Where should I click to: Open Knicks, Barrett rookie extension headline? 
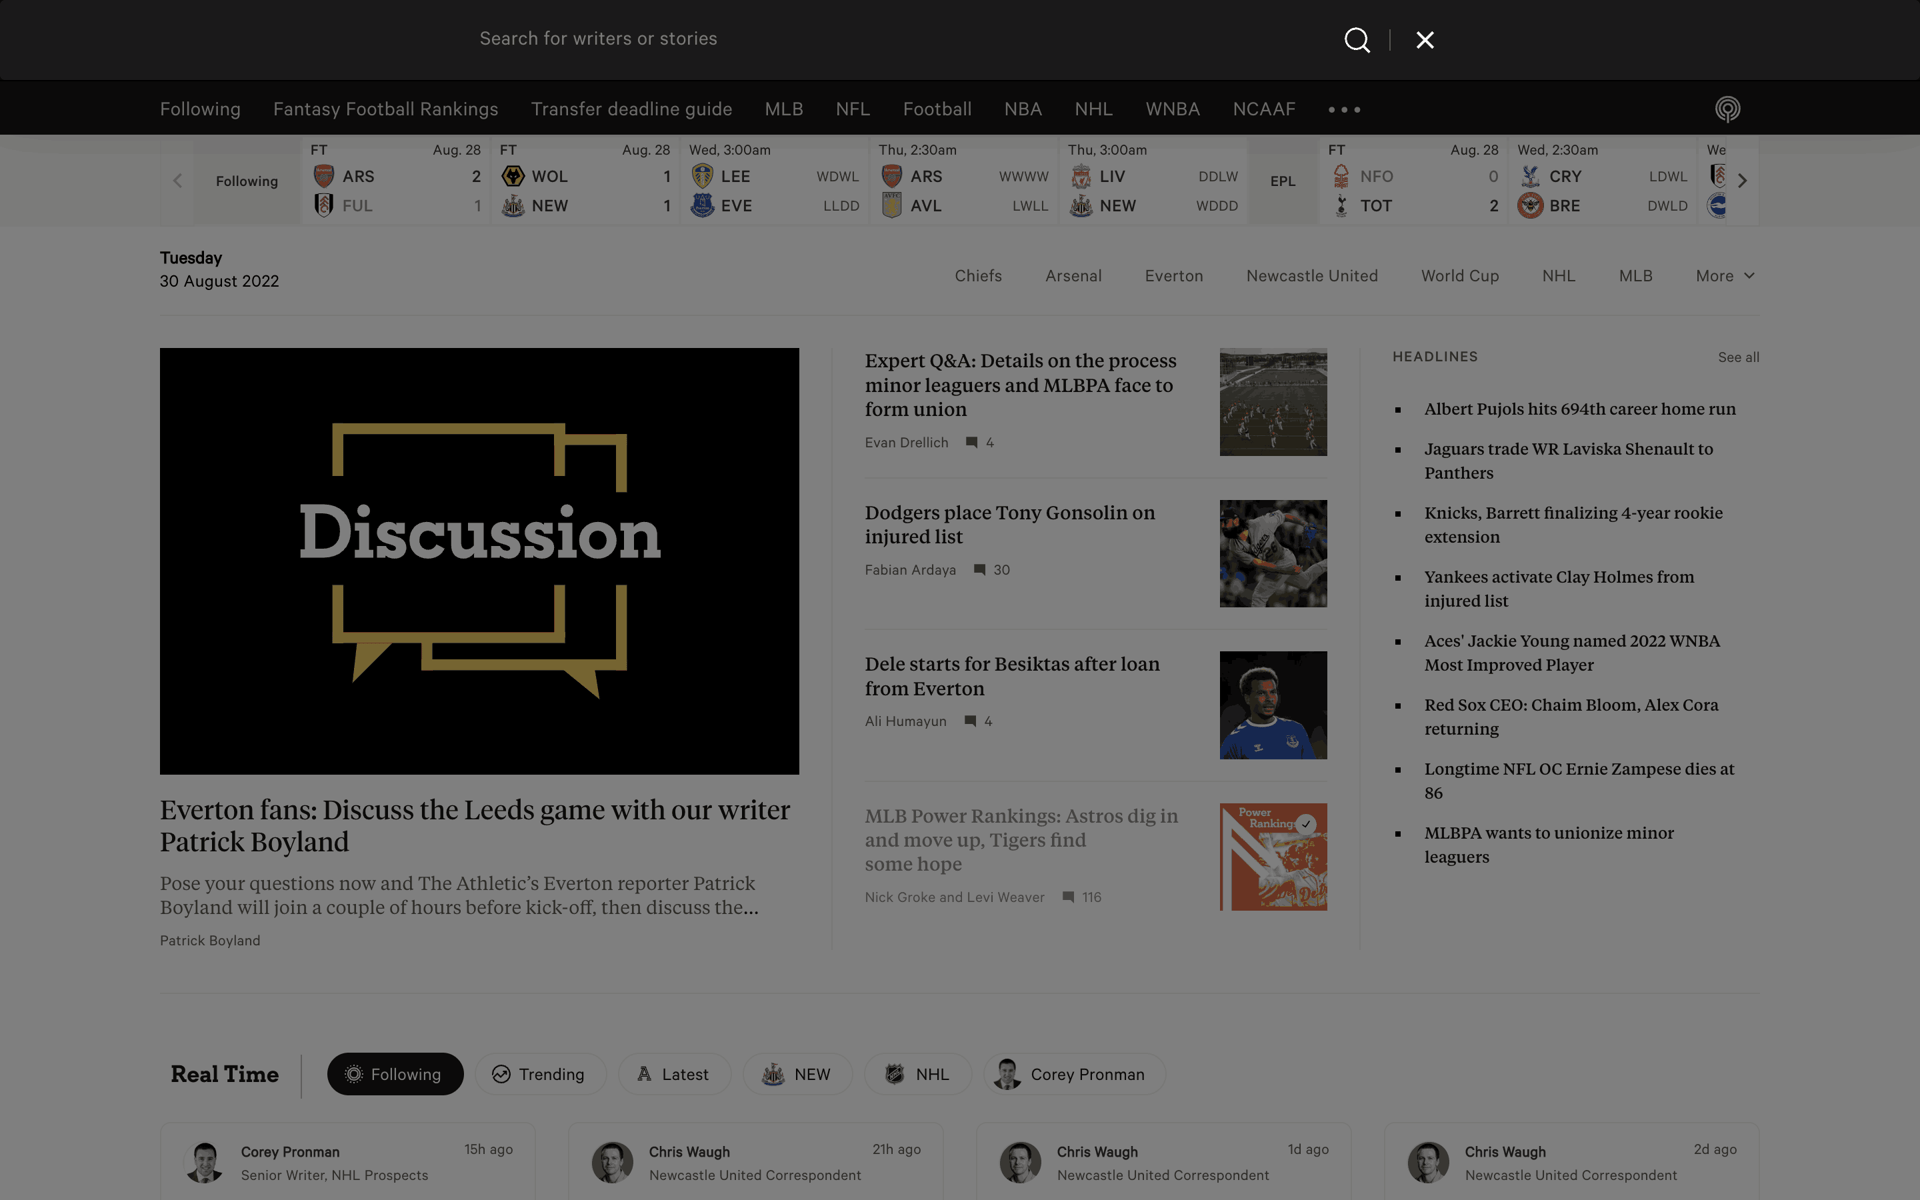[x=1574, y=525]
